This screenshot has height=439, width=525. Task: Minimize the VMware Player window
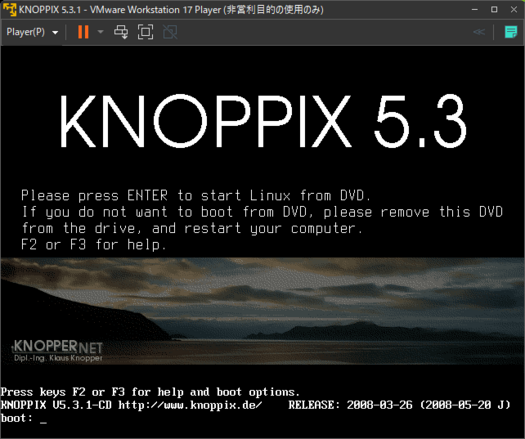click(474, 9)
